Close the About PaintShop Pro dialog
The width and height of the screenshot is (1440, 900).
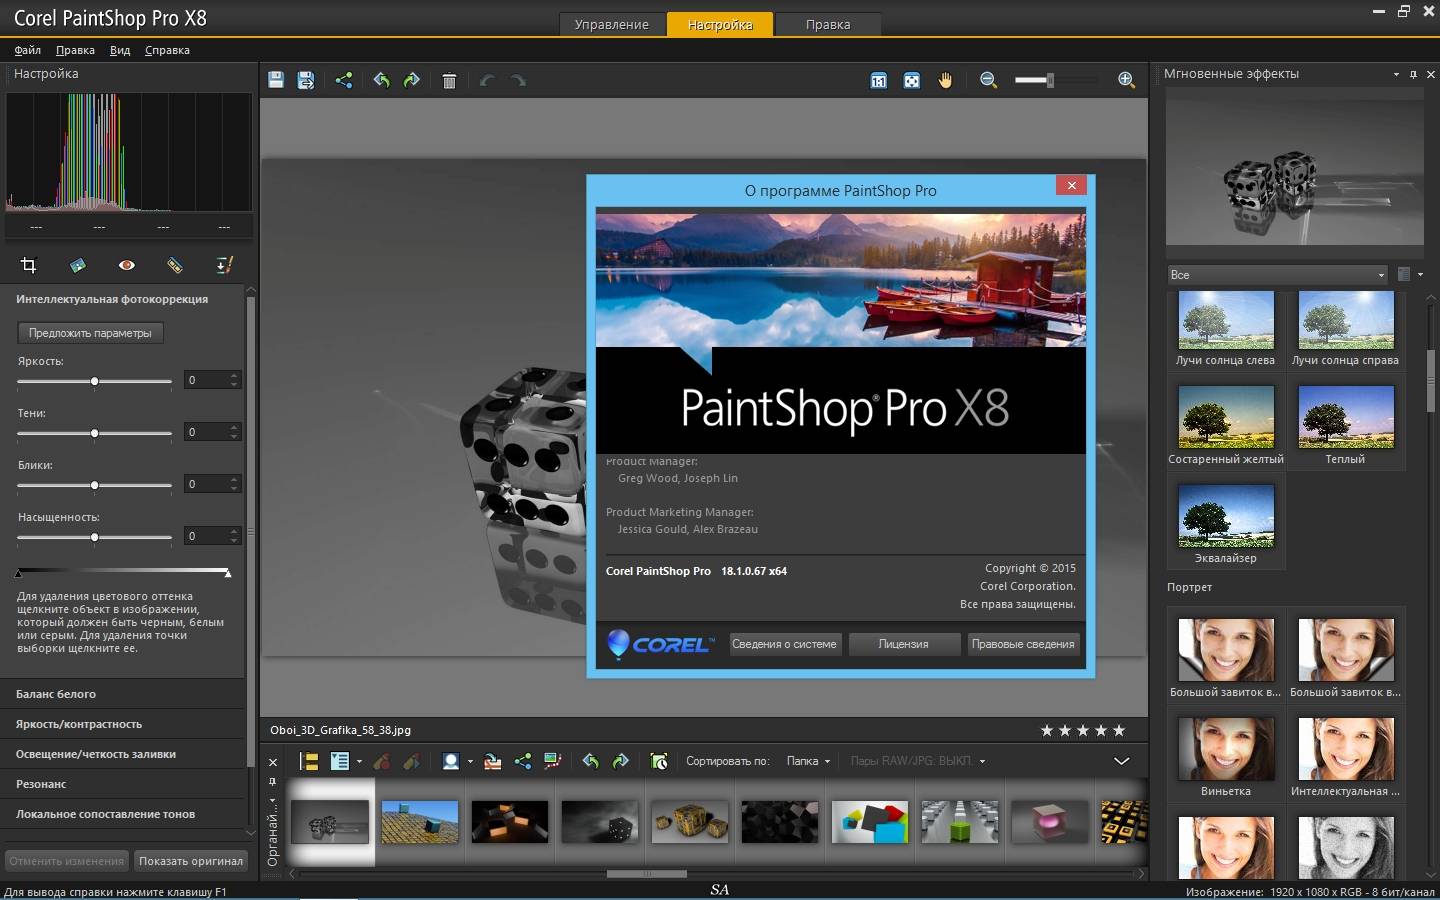1071,185
